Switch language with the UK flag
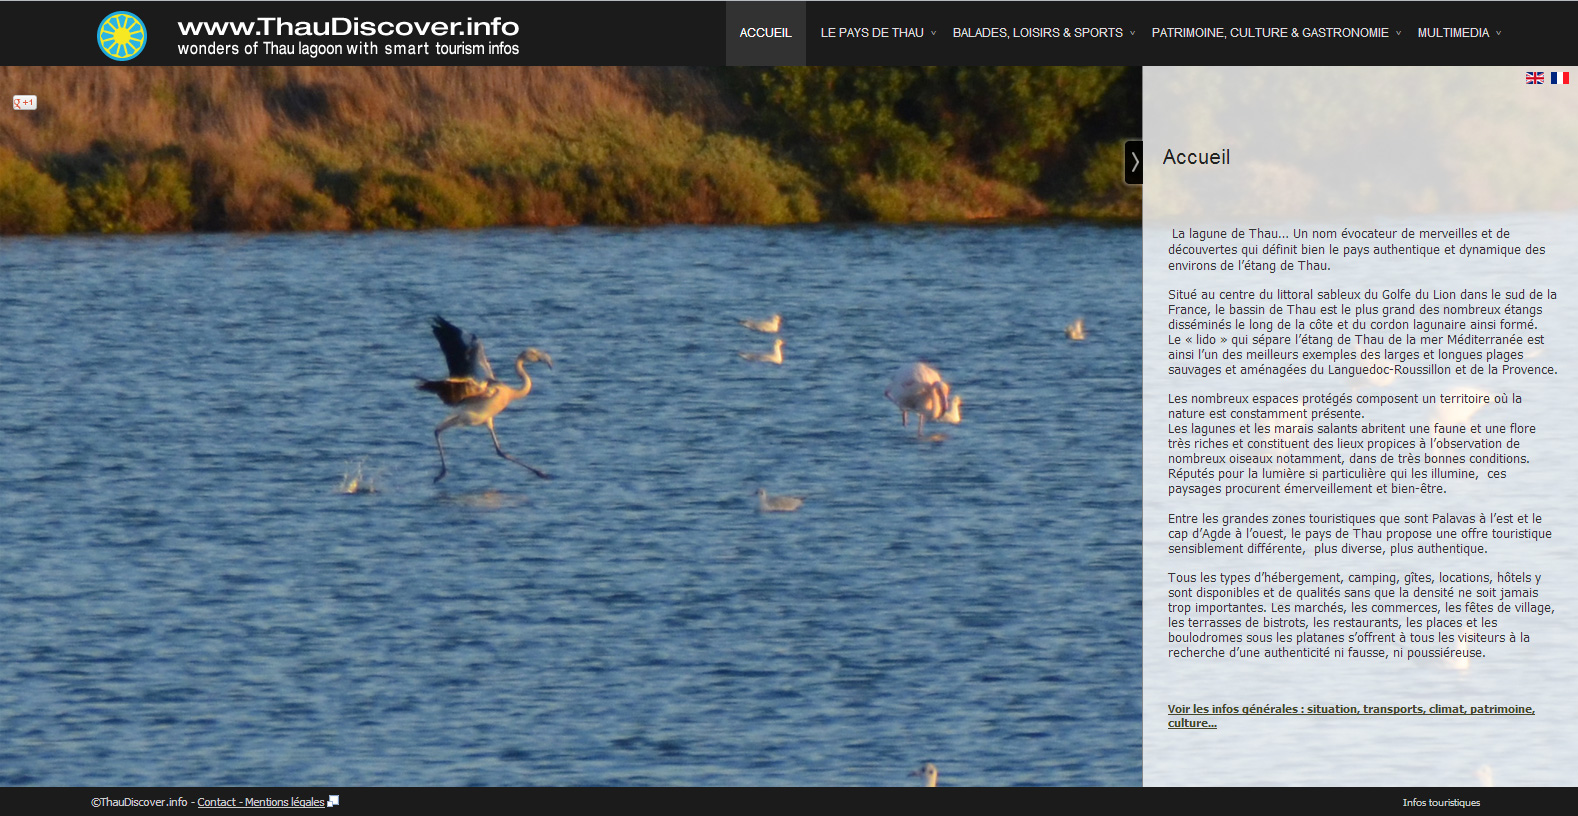Viewport: 1578px width, 816px height. point(1535,78)
